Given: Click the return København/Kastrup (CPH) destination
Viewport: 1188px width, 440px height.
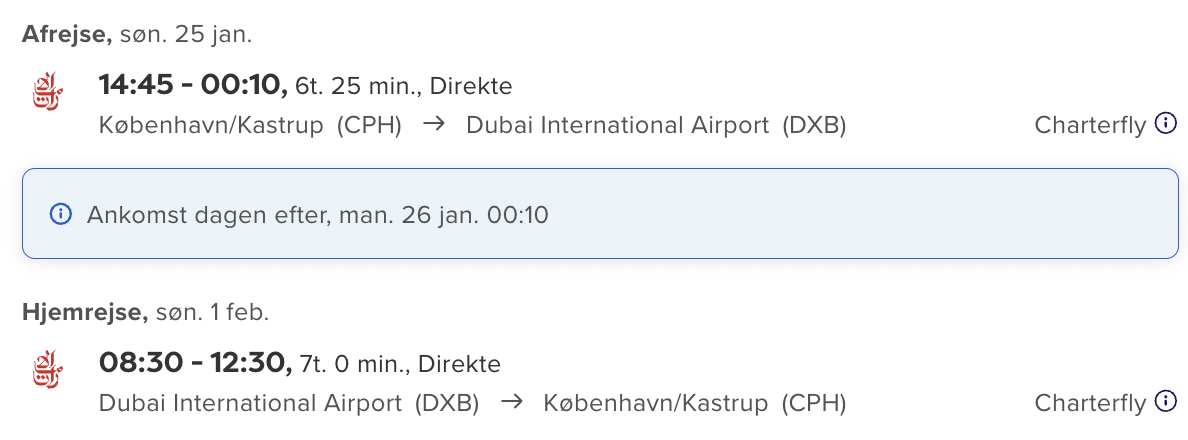Looking at the screenshot, I should coord(695,403).
